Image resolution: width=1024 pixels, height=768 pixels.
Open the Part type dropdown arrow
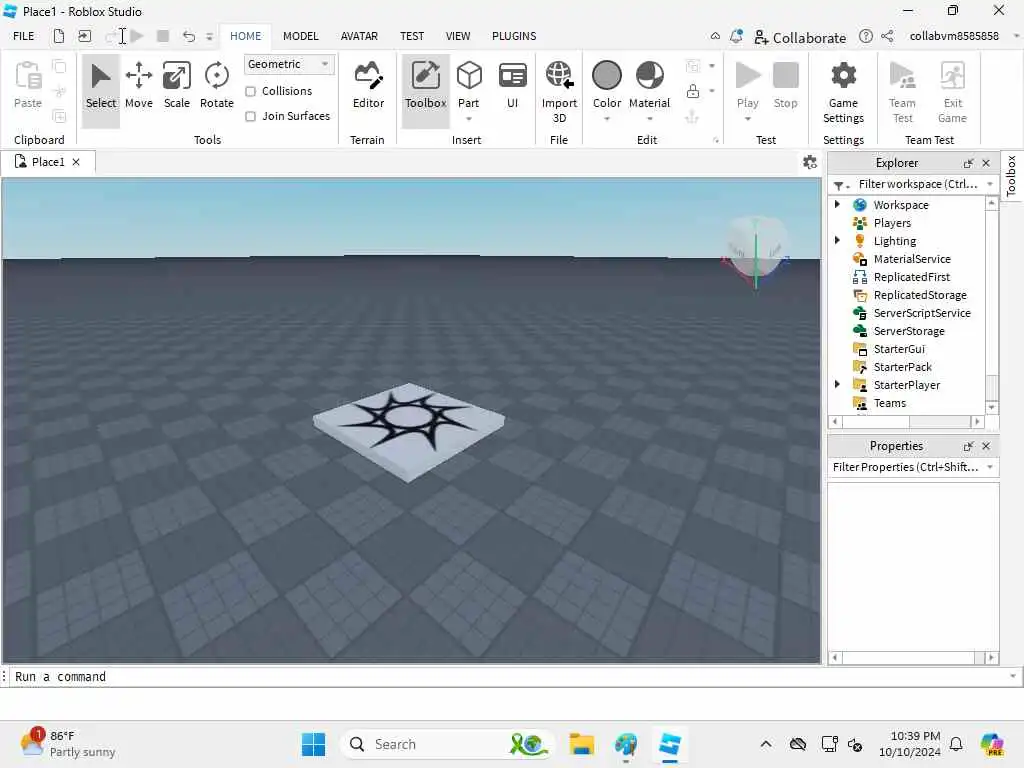click(469, 119)
